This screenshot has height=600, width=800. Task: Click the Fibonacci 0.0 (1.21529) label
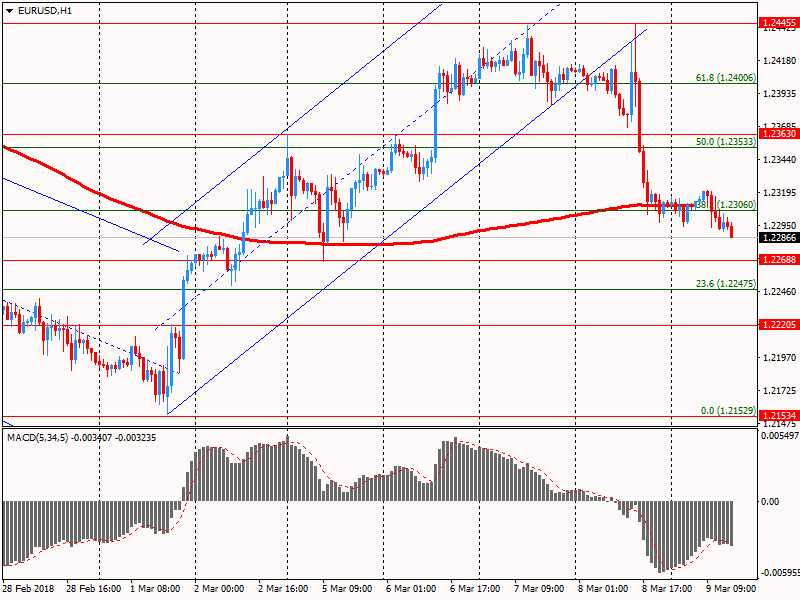point(728,411)
